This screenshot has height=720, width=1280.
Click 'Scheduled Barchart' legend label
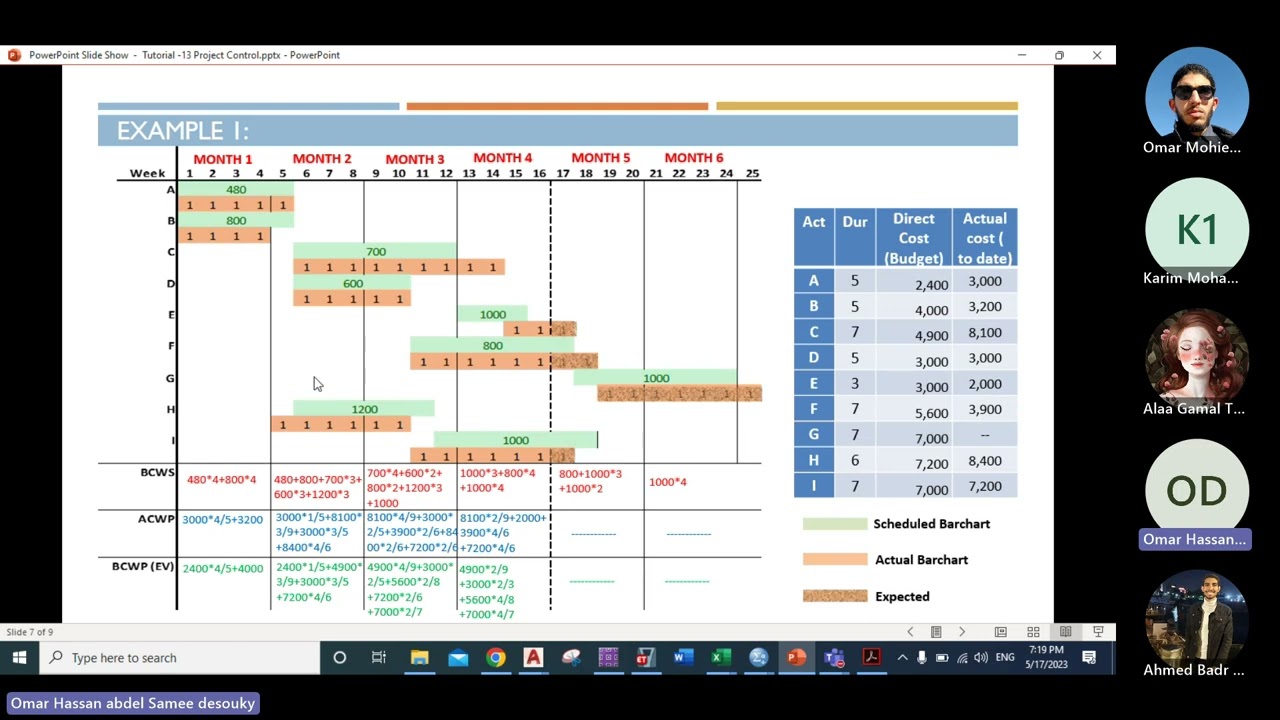(931, 523)
